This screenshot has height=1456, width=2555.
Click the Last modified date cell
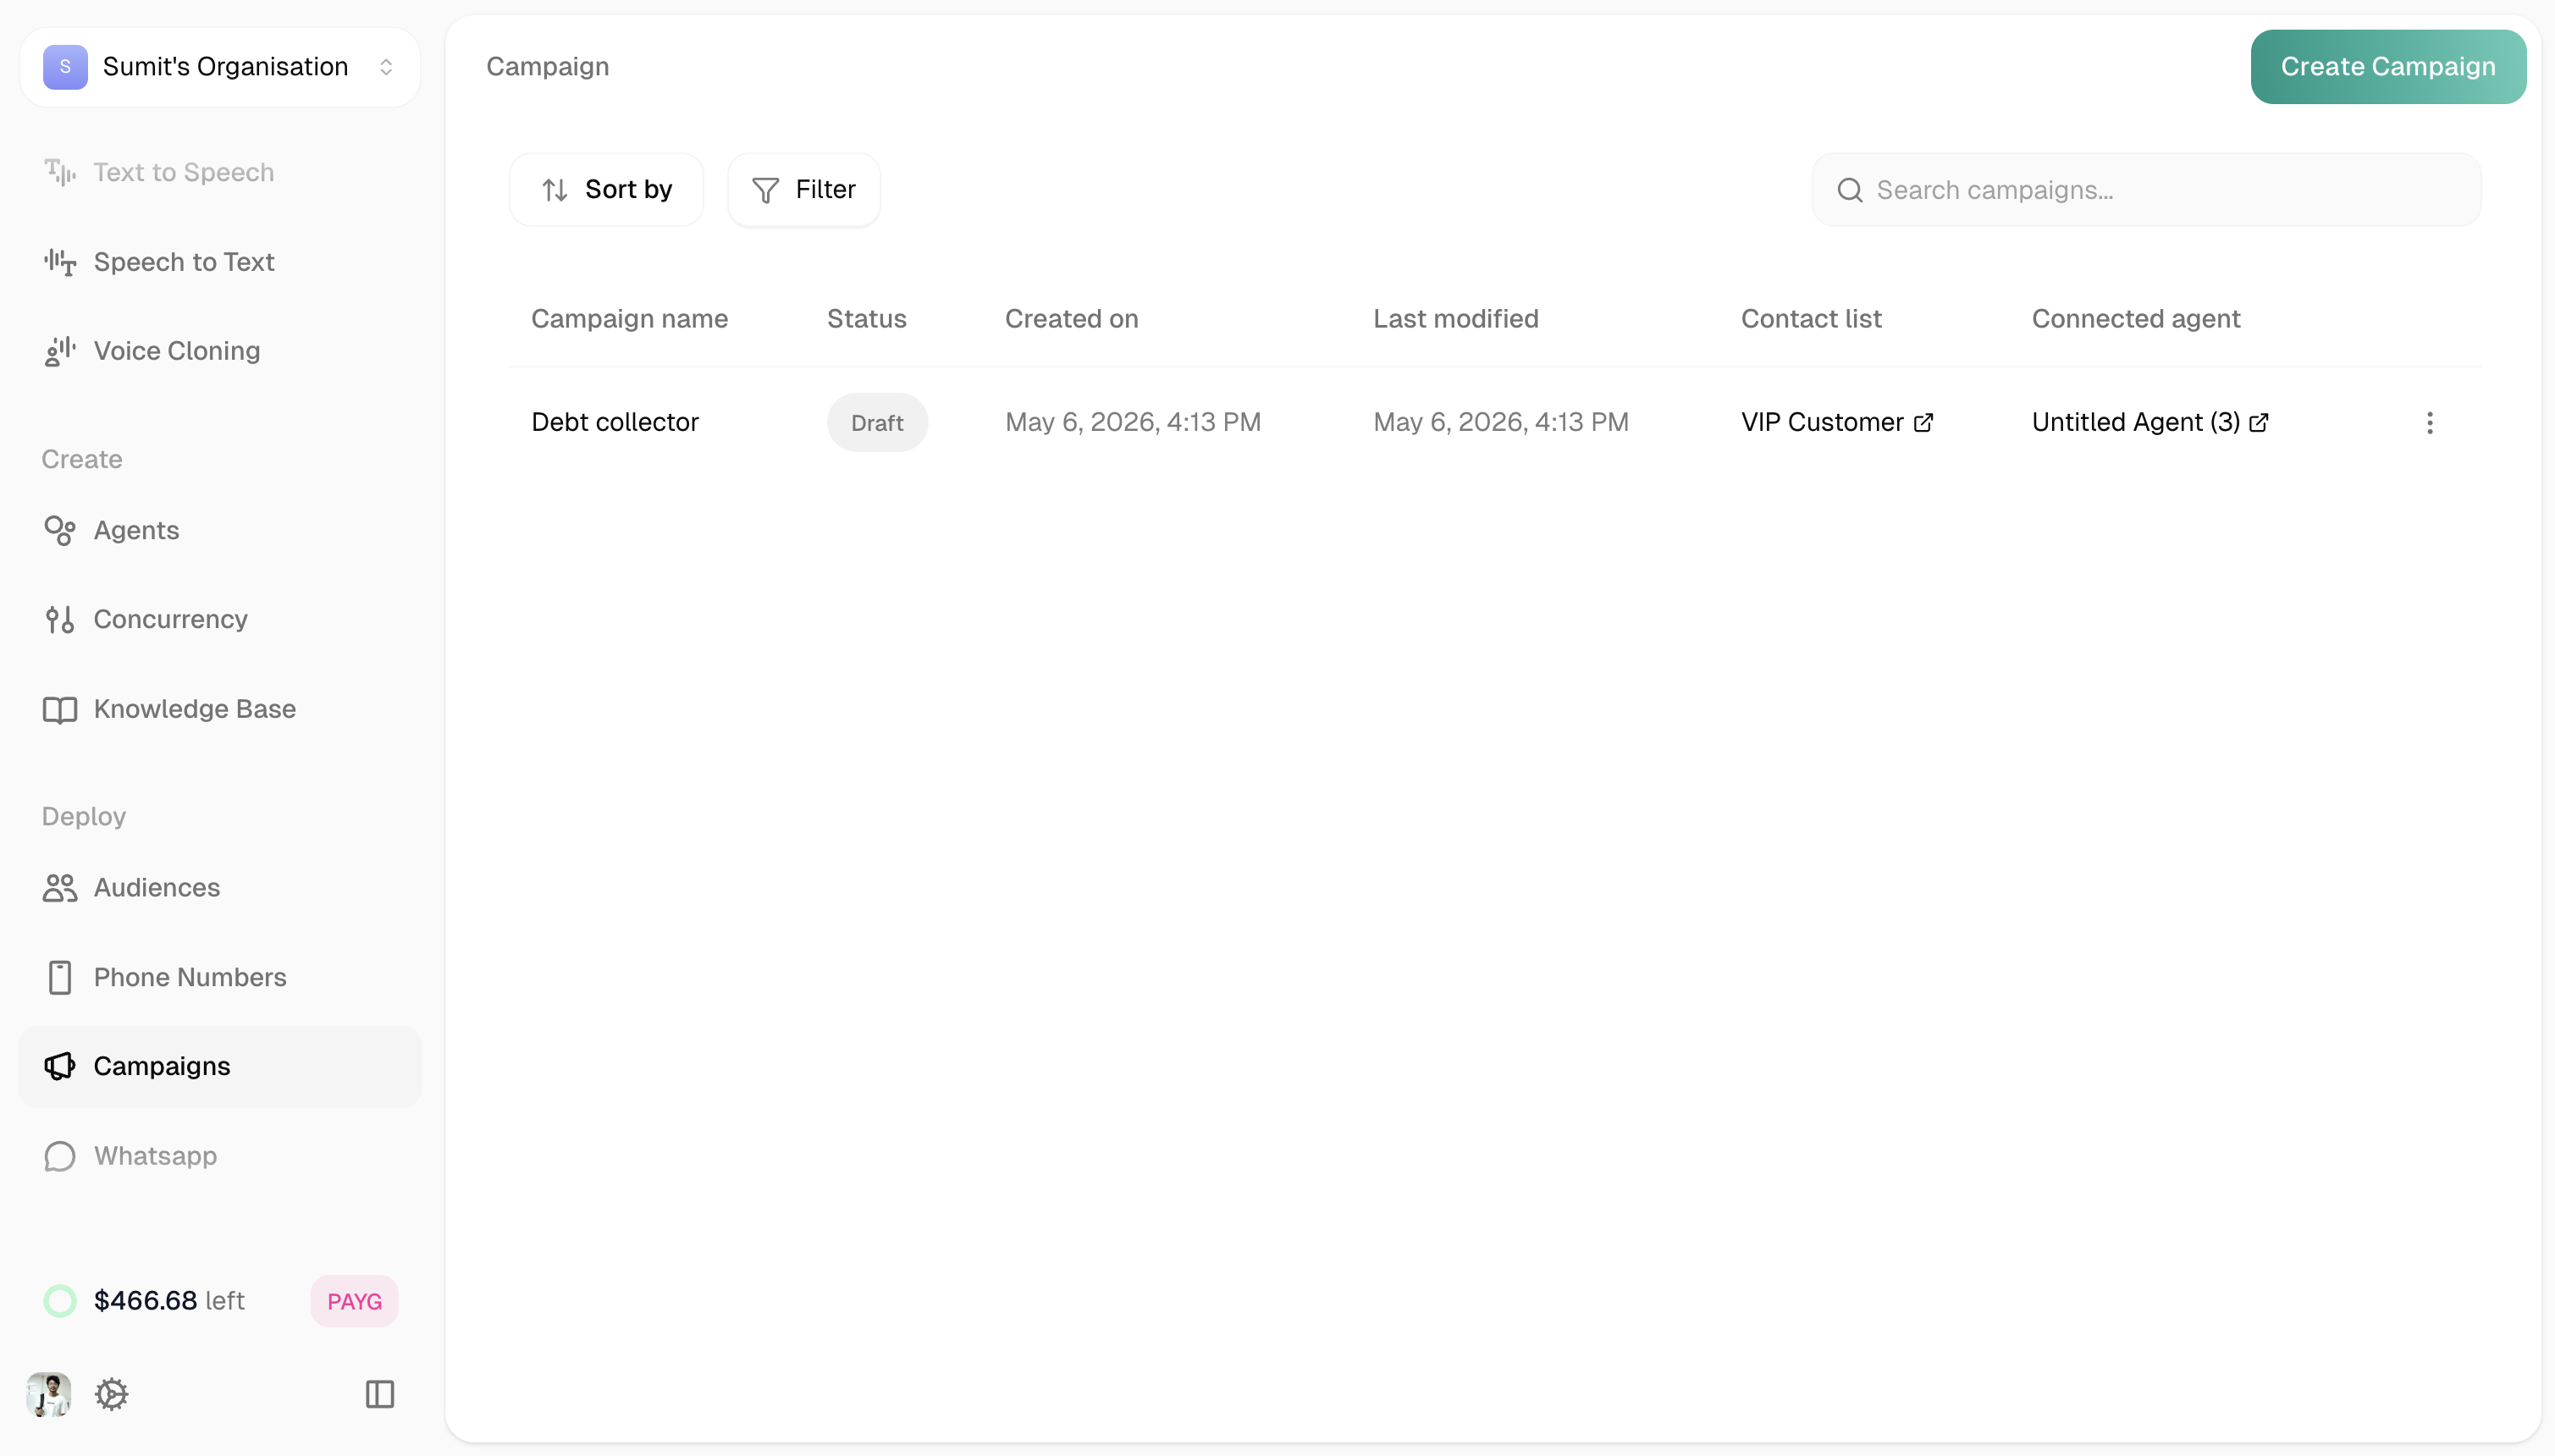1500,423
